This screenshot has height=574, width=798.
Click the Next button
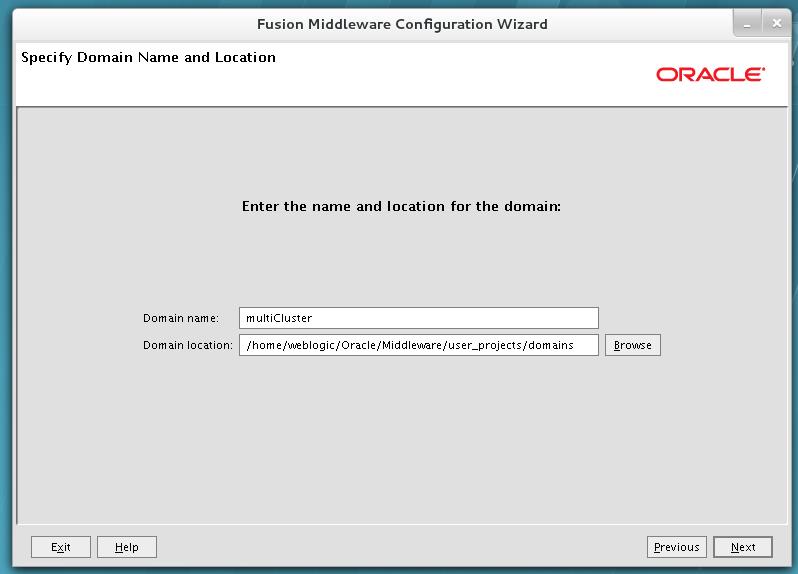[x=743, y=547]
